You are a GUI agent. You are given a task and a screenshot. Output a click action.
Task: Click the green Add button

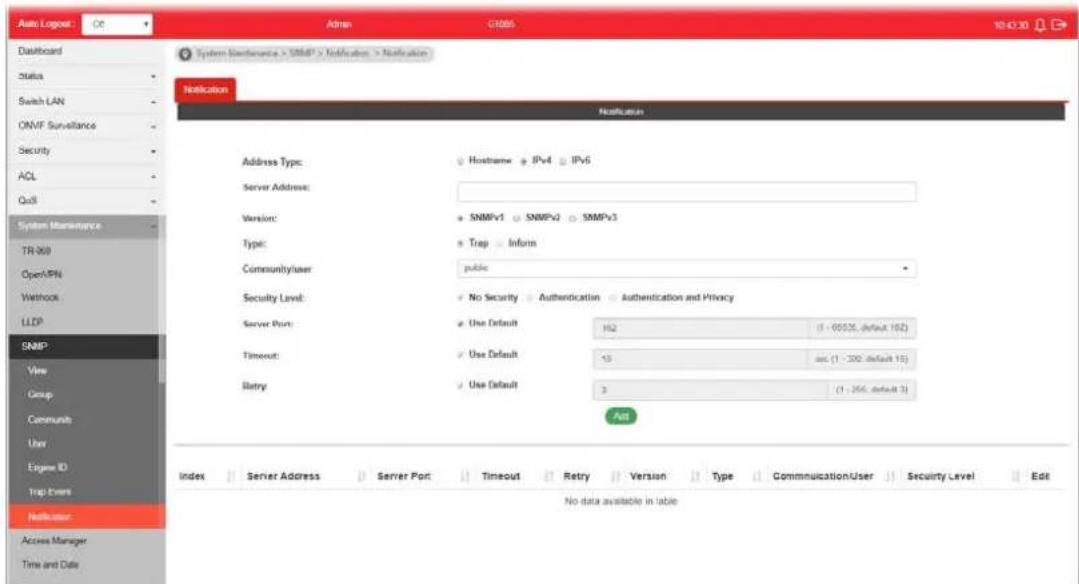(x=621, y=416)
